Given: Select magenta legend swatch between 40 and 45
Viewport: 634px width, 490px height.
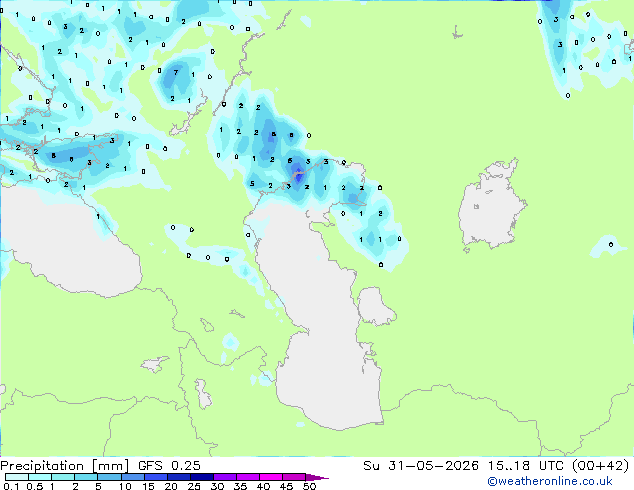Looking at the screenshot, I should click(x=271, y=477).
